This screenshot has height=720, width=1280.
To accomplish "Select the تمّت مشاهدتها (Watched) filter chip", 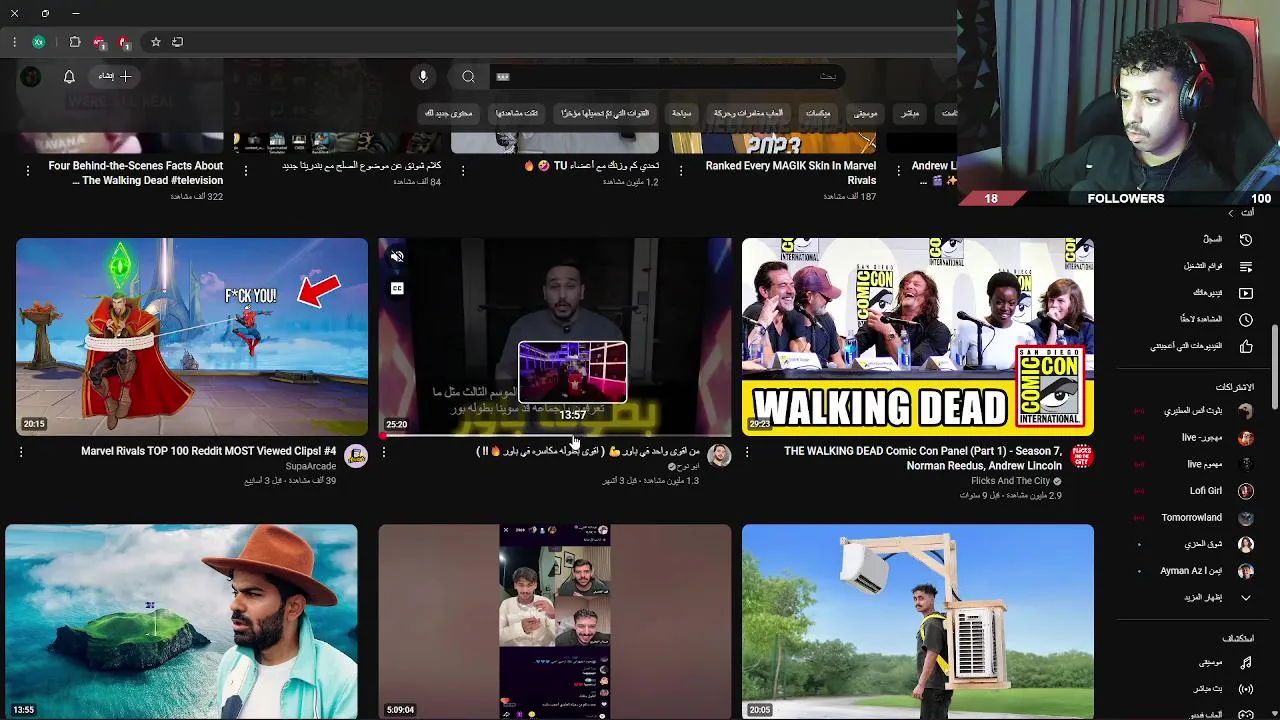I will (517, 113).
